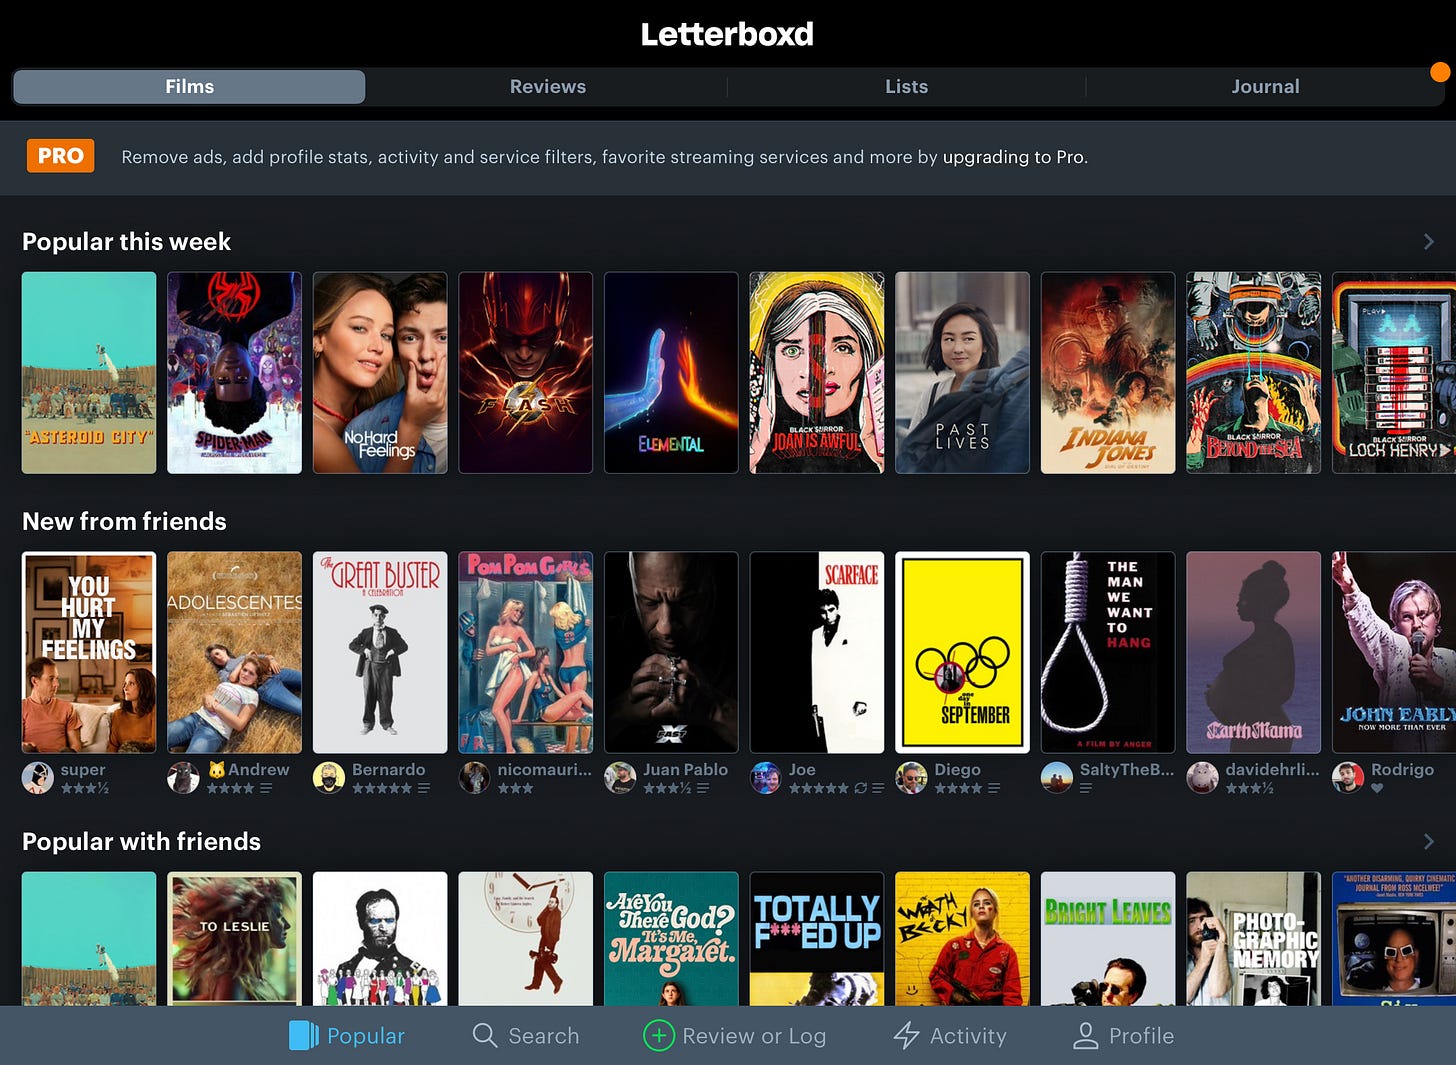
Task: Open the Earth Mama poster
Action: [x=1254, y=653]
